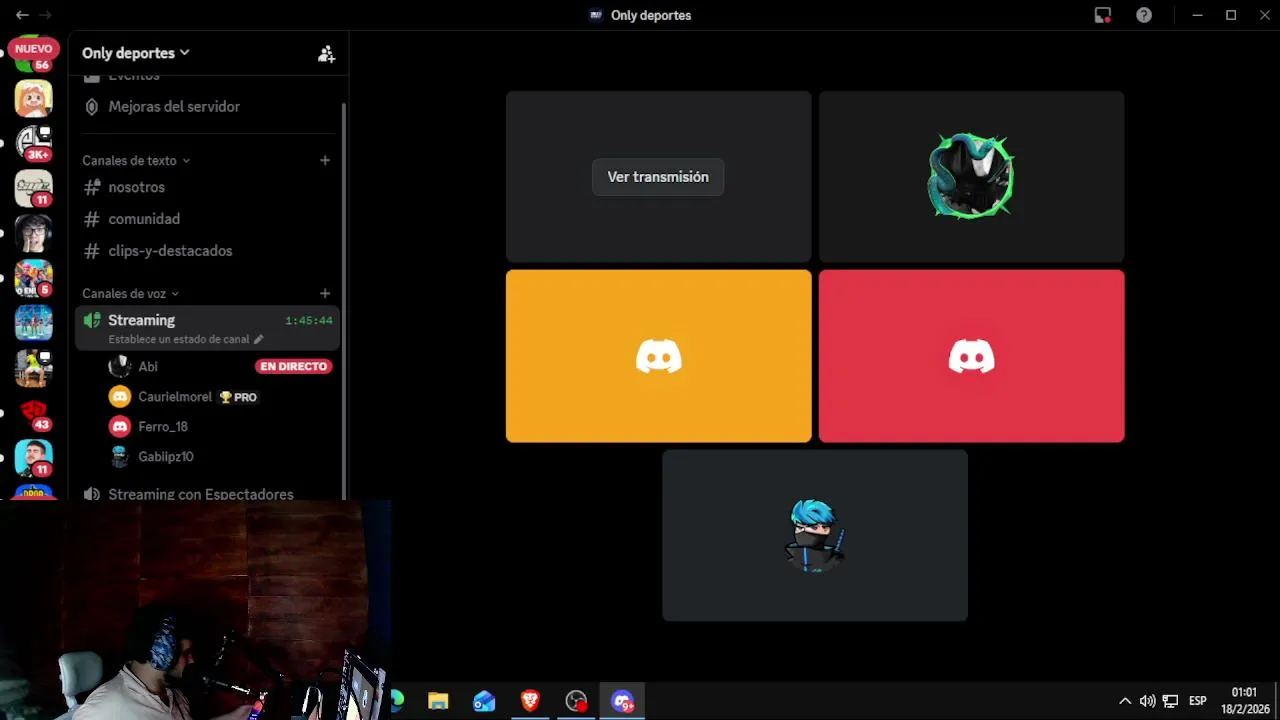Open the help question mark icon
Image resolution: width=1280 pixels, height=720 pixels.
coord(1144,15)
